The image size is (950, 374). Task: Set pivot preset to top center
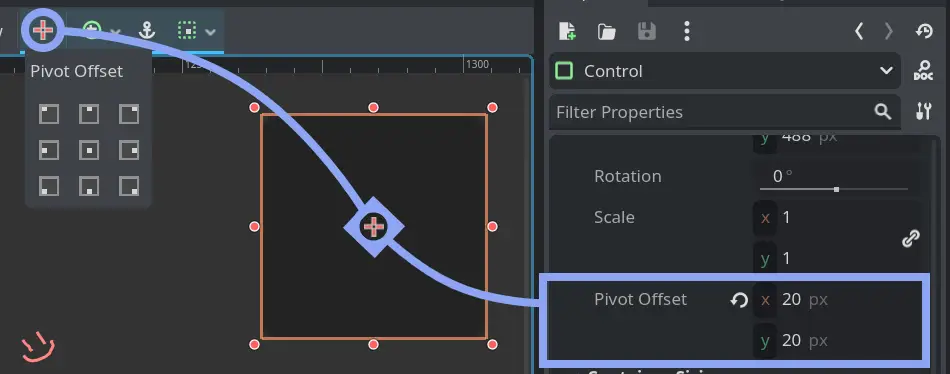click(89, 114)
